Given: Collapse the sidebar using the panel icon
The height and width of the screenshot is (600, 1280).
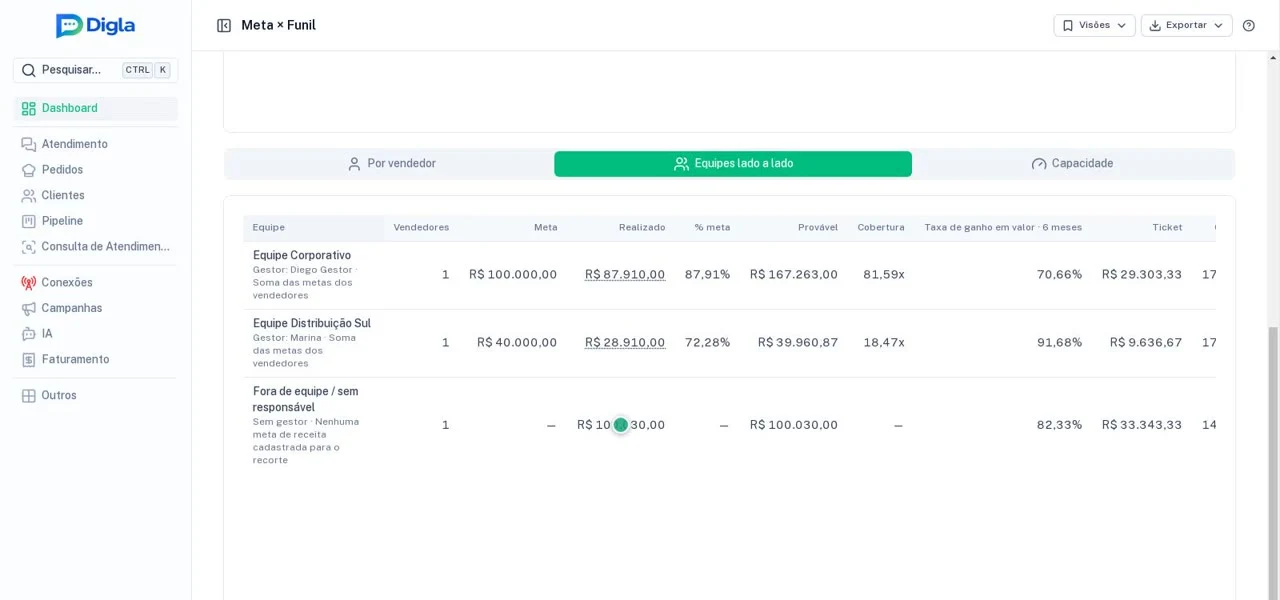Looking at the screenshot, I should (224, 26).
